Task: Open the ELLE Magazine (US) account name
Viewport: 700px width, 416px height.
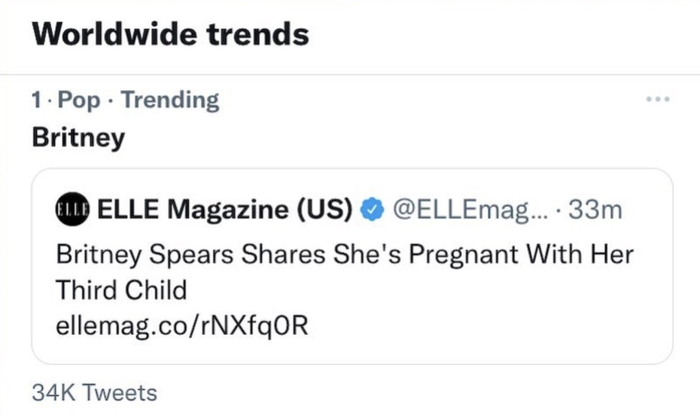Action: coord(224,210)
